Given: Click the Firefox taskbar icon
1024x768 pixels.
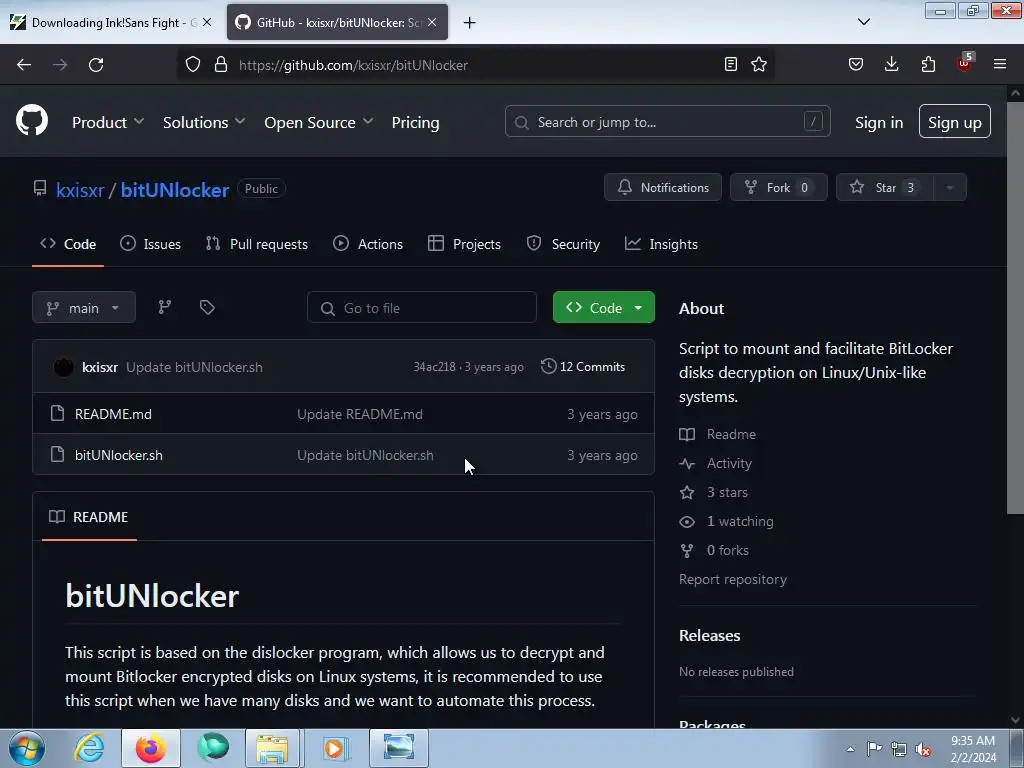Looking at the screenshot, I should (151, 748).
